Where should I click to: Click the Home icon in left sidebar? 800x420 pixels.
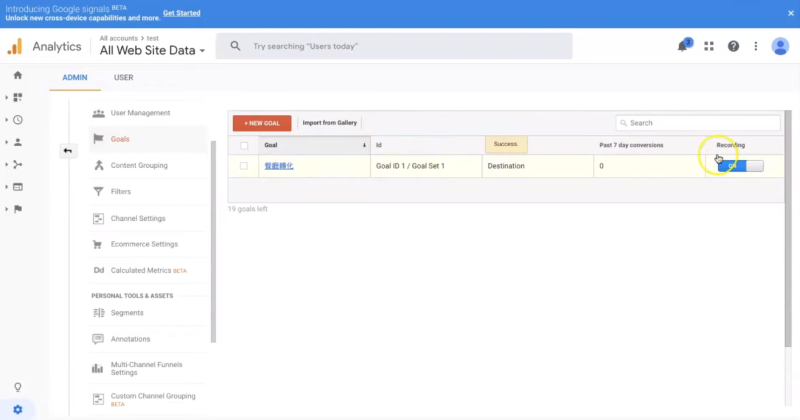coord(18,75)
